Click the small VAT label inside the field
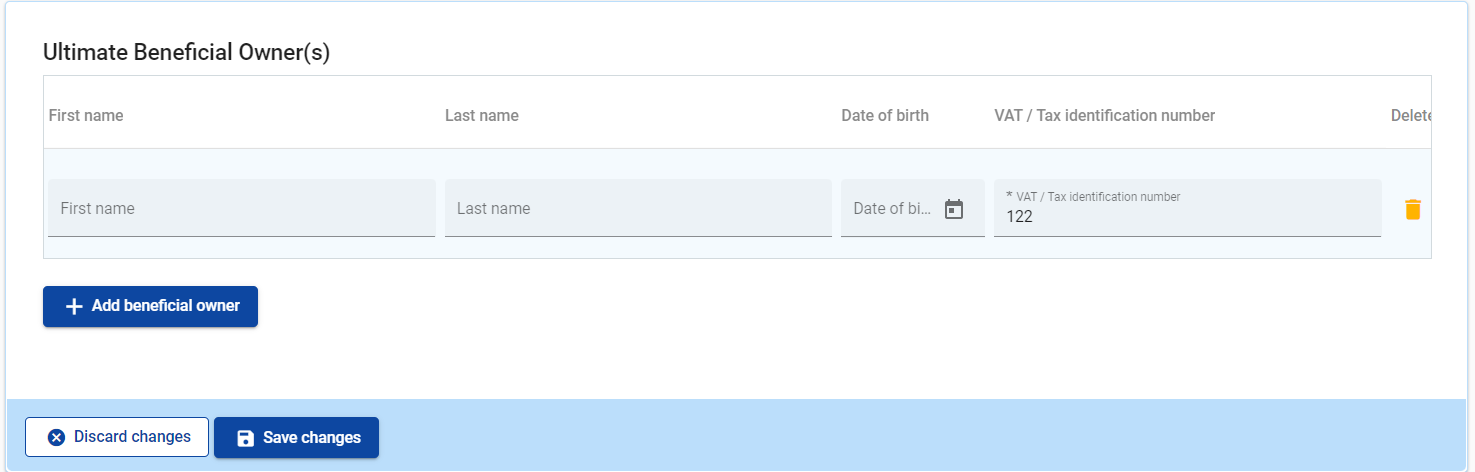The image size is (1475, 472). click(x=1097, y=197)
